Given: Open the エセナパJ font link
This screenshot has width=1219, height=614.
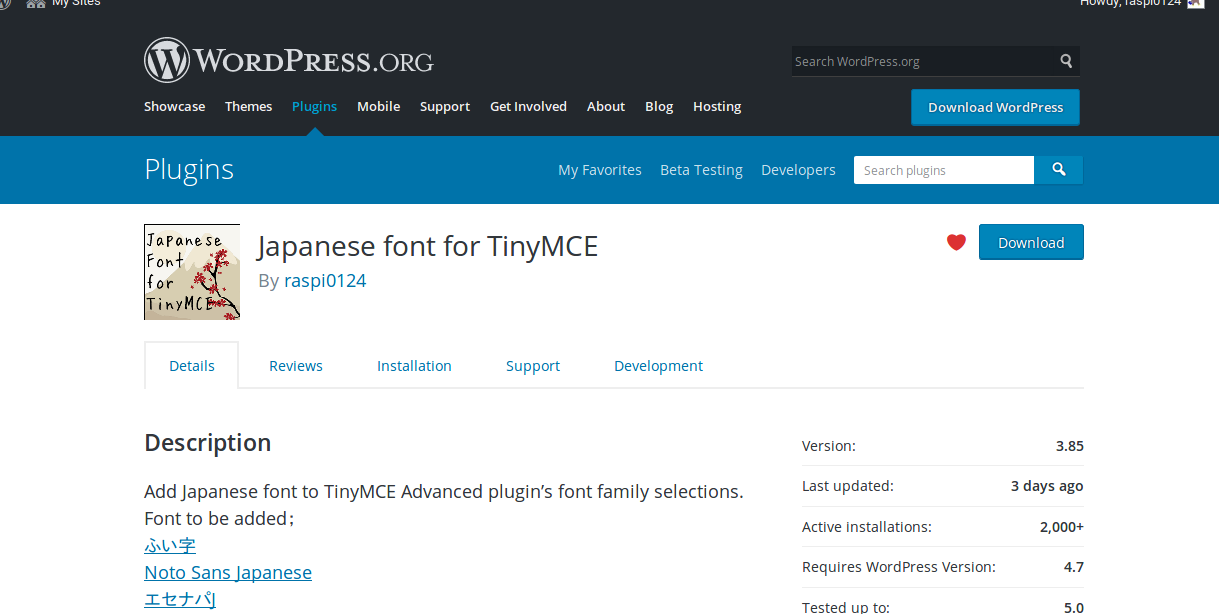Looking at the screenshot, I should (x=180, y=599).
